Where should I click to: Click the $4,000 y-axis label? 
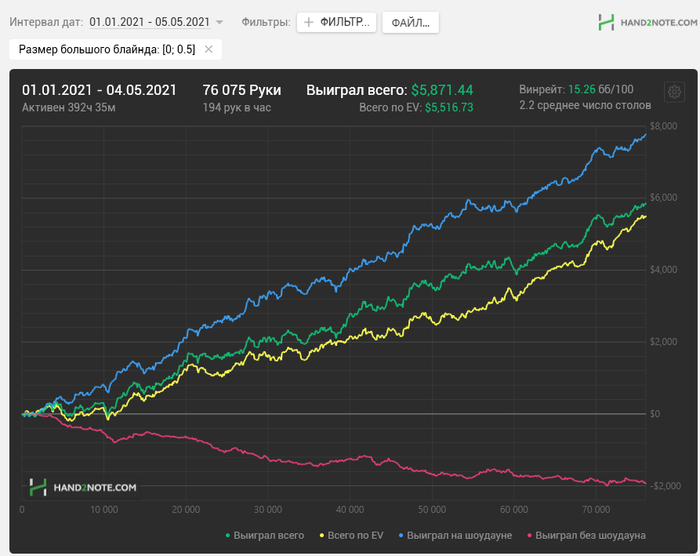tap(663, 269)
